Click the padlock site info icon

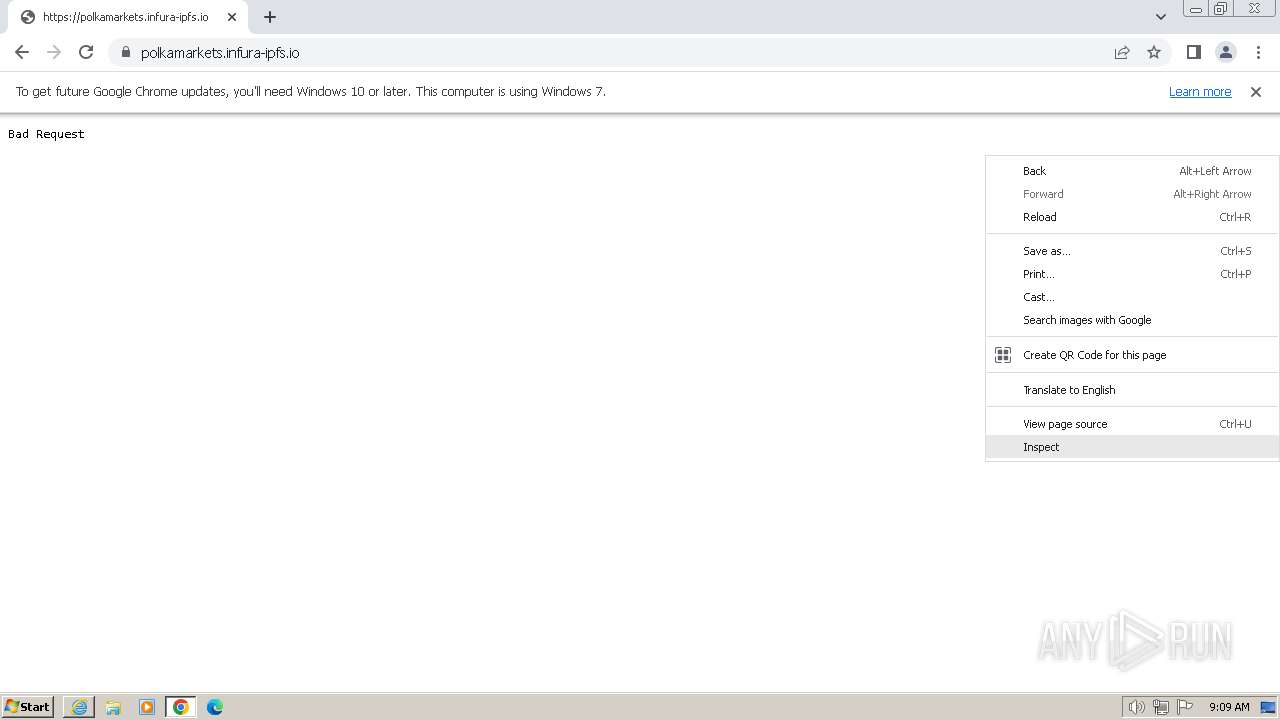125,52
